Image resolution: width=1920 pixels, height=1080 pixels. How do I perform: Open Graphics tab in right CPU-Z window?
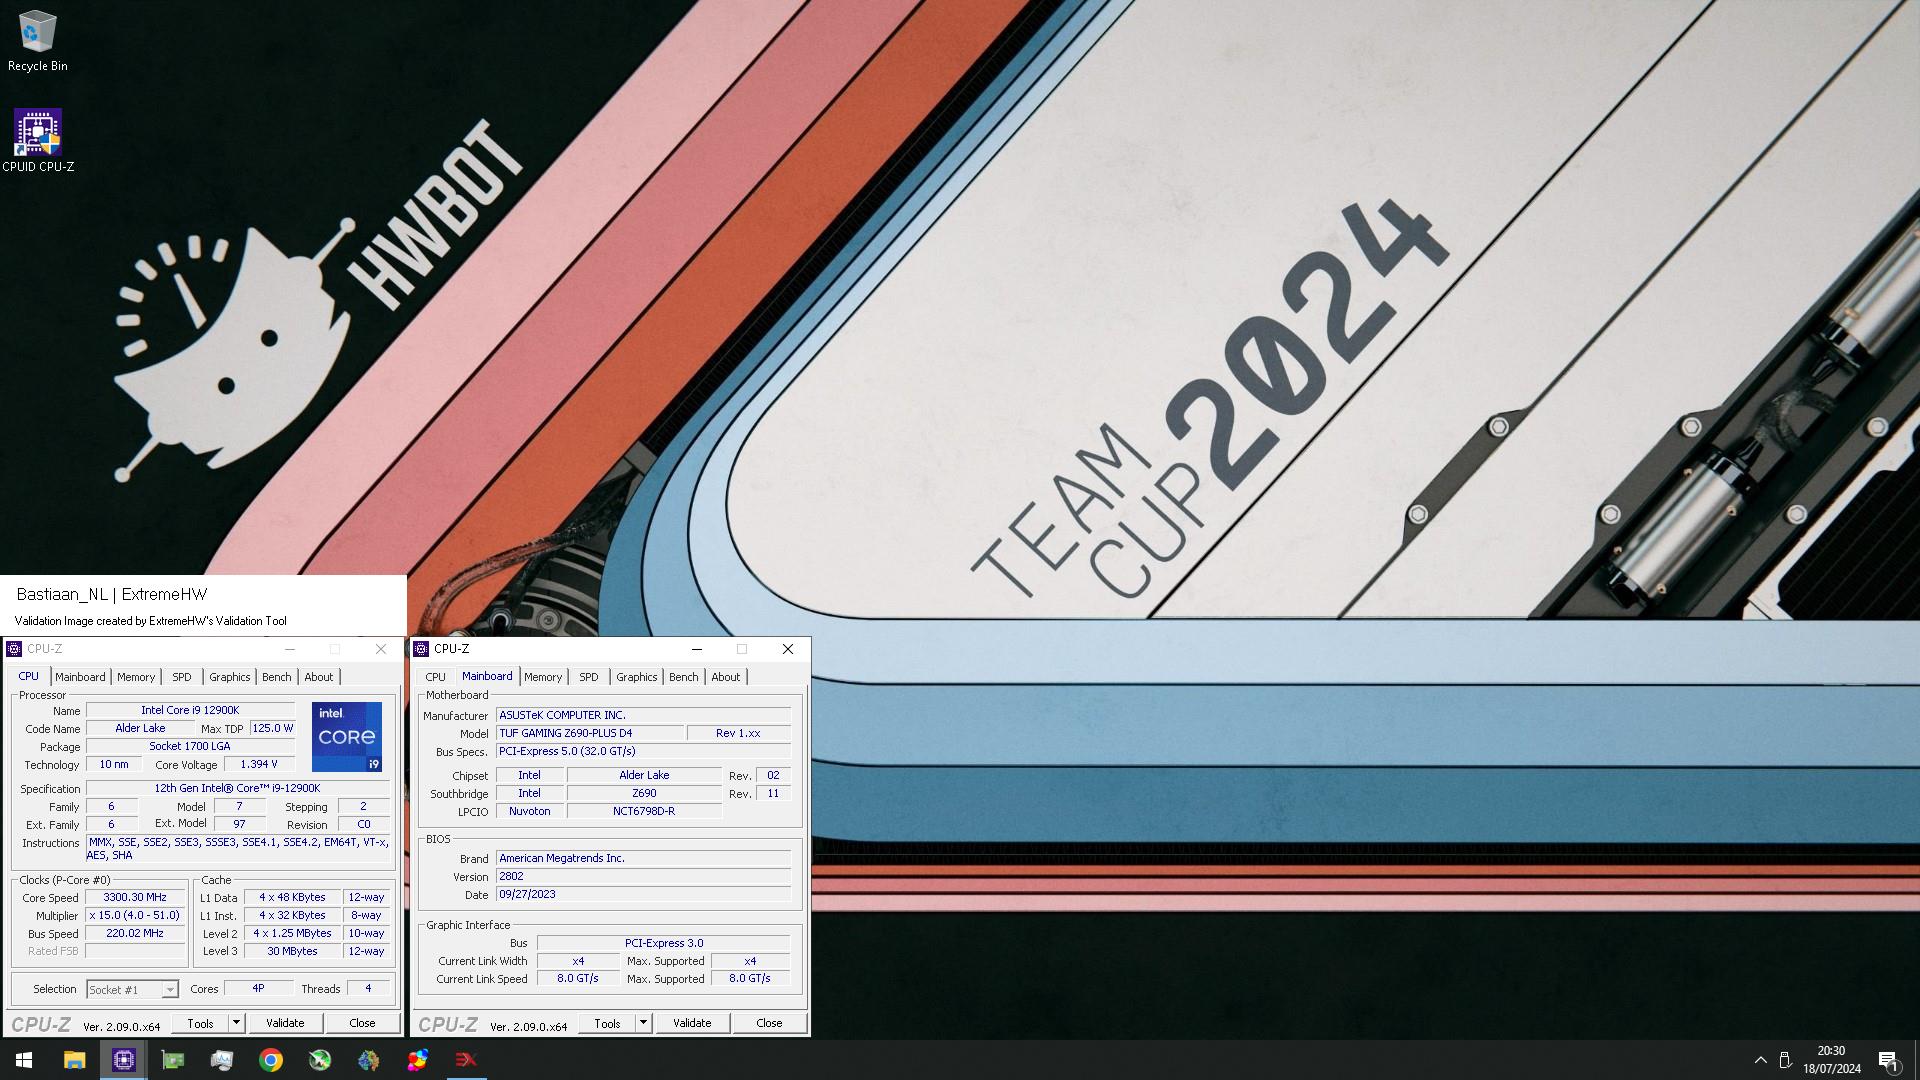636,677
